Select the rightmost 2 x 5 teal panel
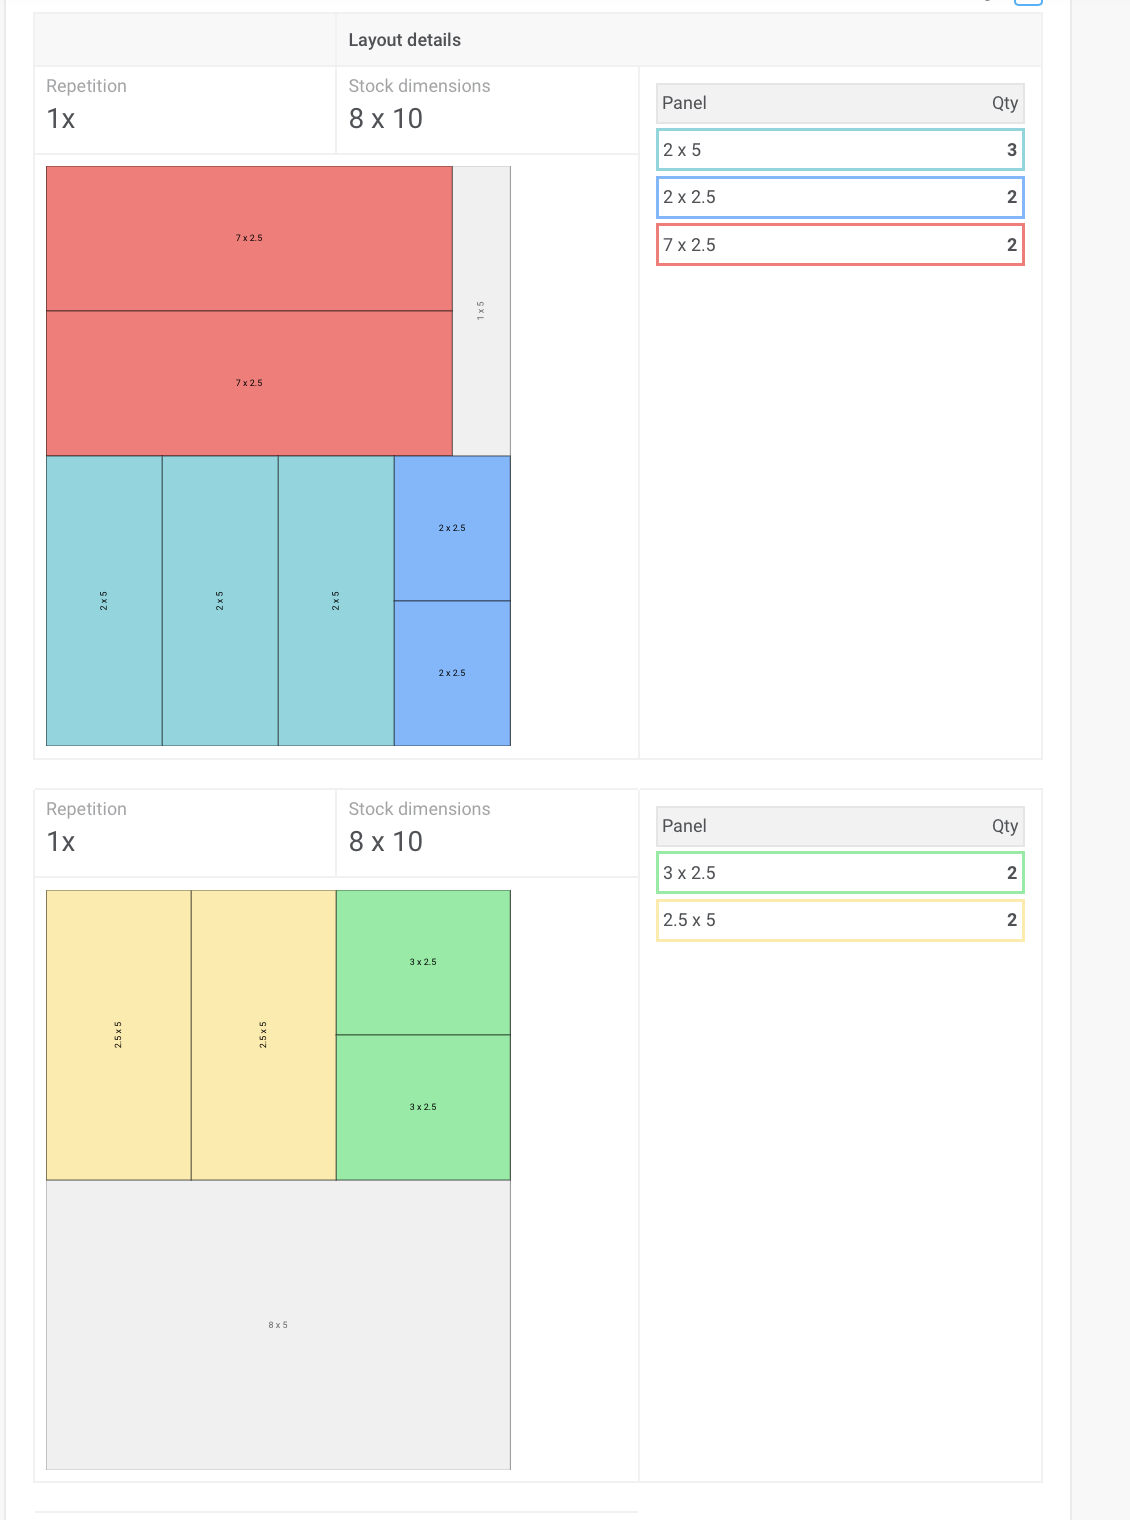1130x1520 pixels. [x=336, y=600]
